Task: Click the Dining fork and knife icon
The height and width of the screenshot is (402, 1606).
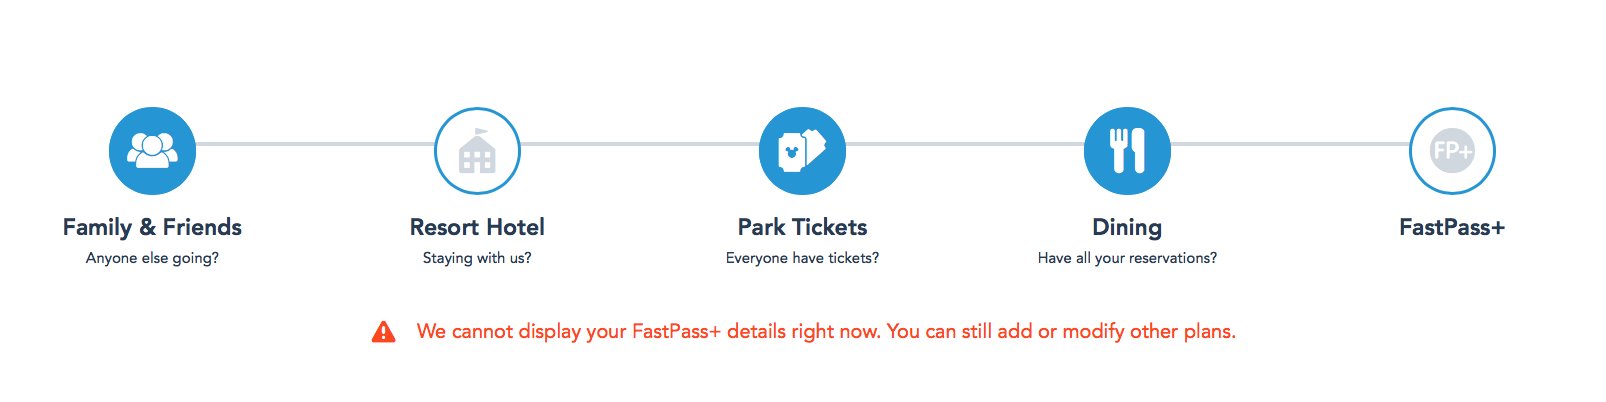Action: point(1127,151)
